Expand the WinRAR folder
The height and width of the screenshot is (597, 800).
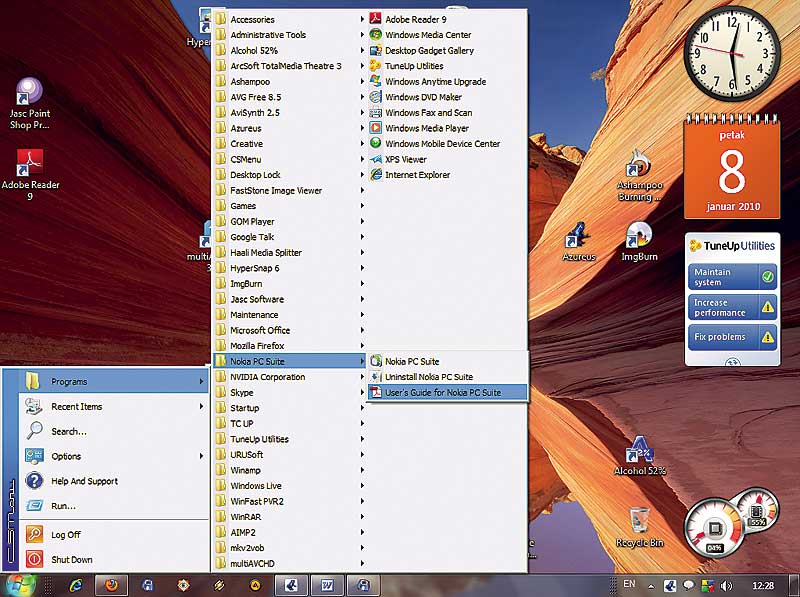pos(290,517)
